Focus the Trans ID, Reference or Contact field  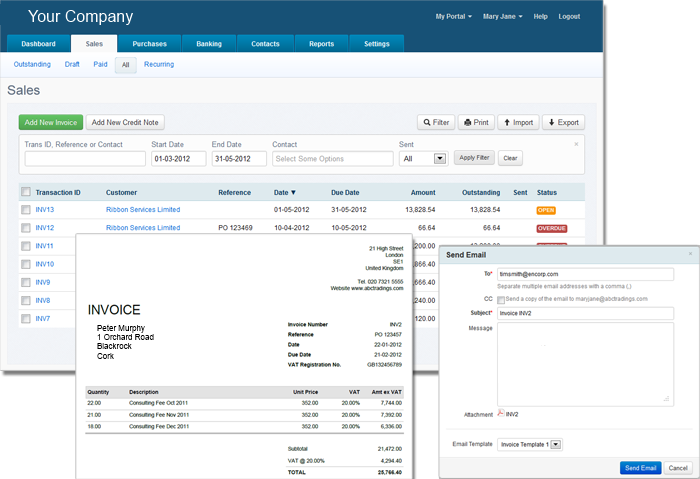85,158
